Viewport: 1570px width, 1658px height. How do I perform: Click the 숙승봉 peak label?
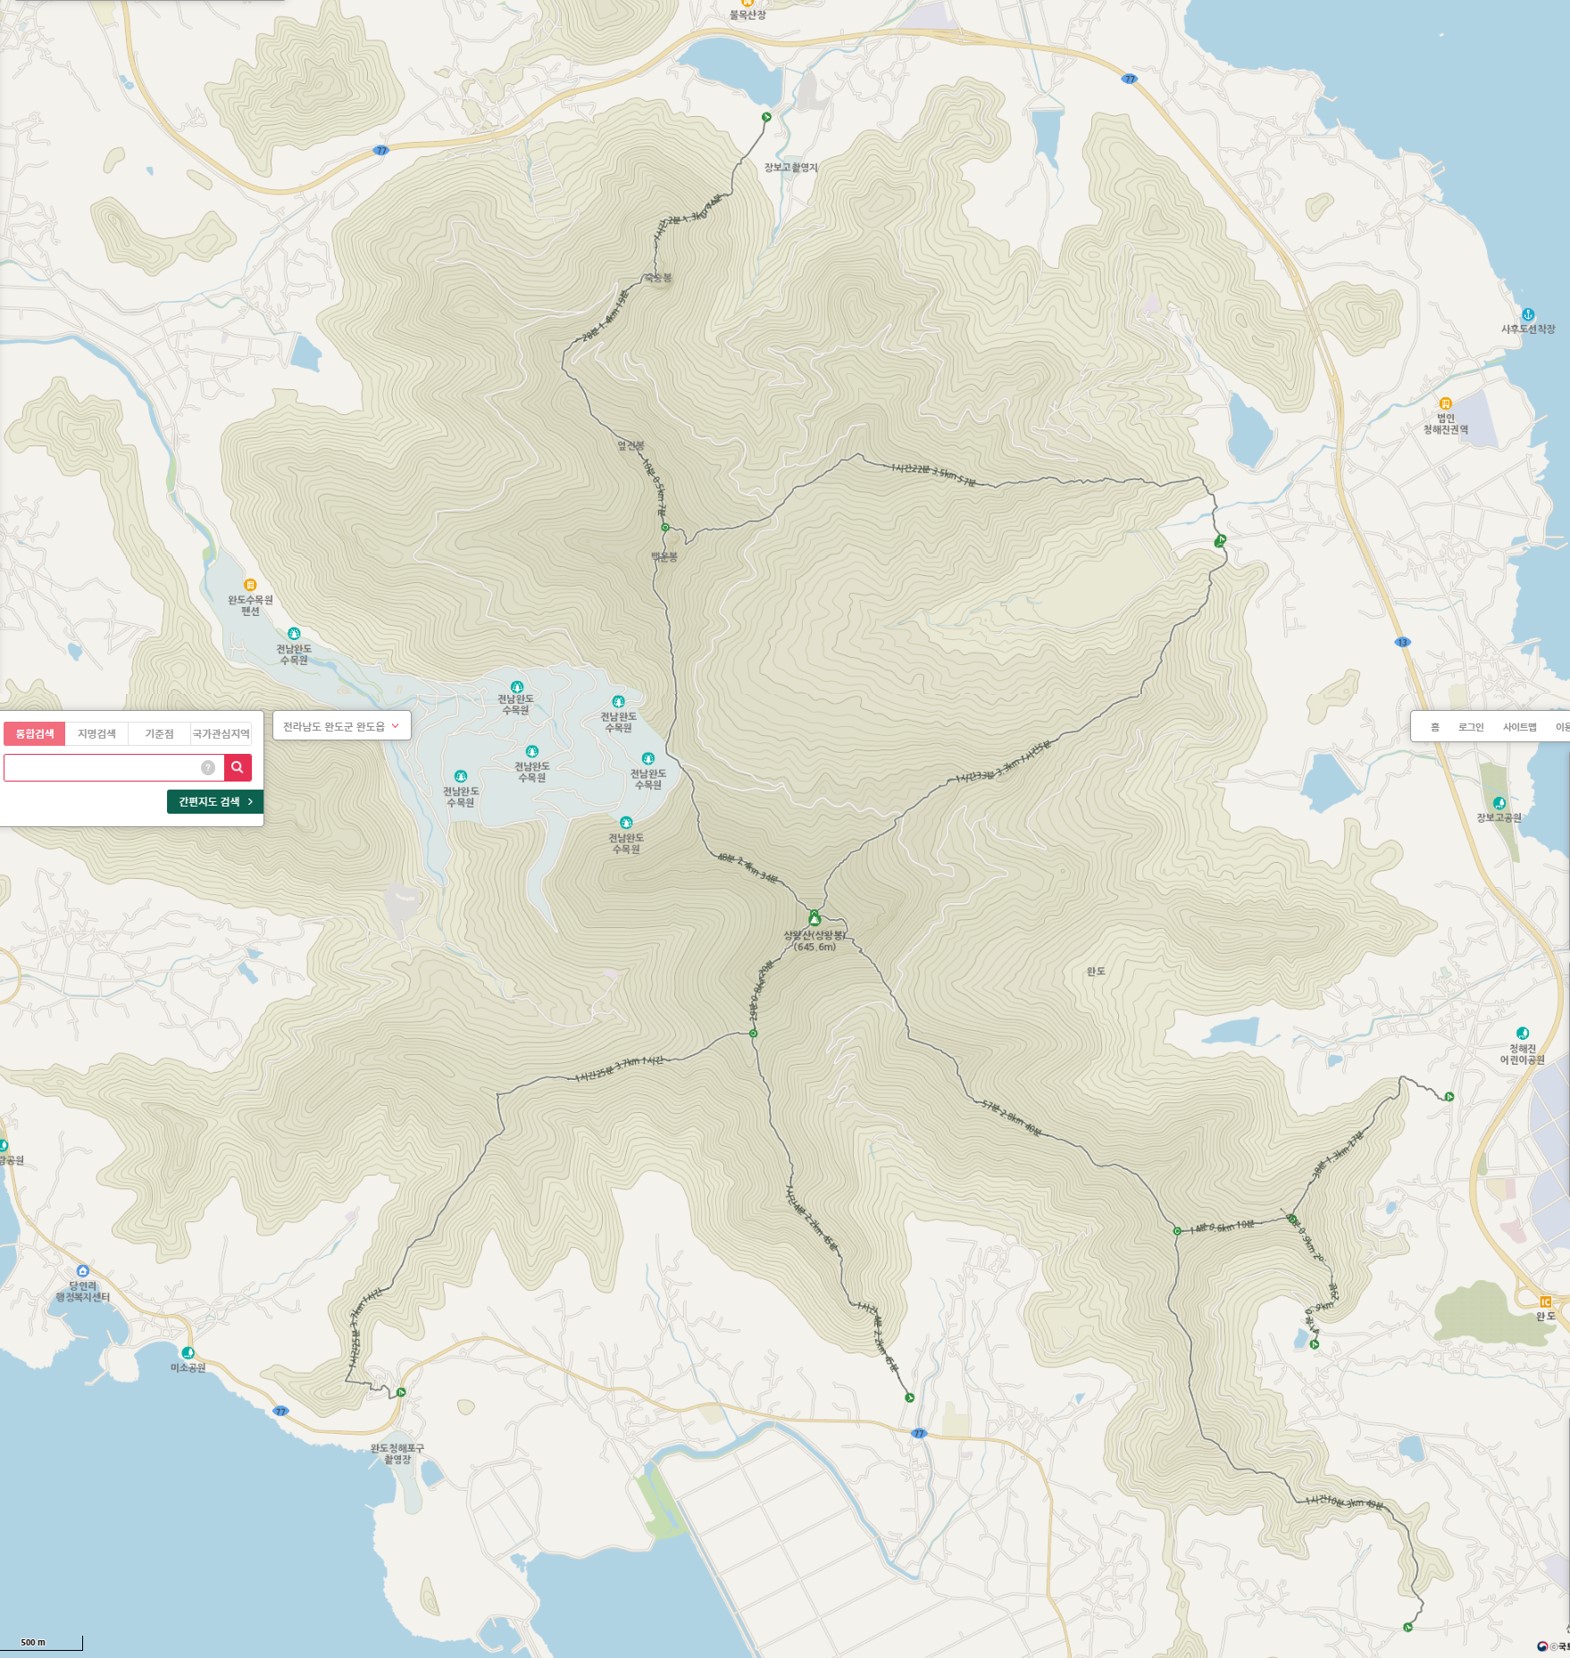(658, 277)
